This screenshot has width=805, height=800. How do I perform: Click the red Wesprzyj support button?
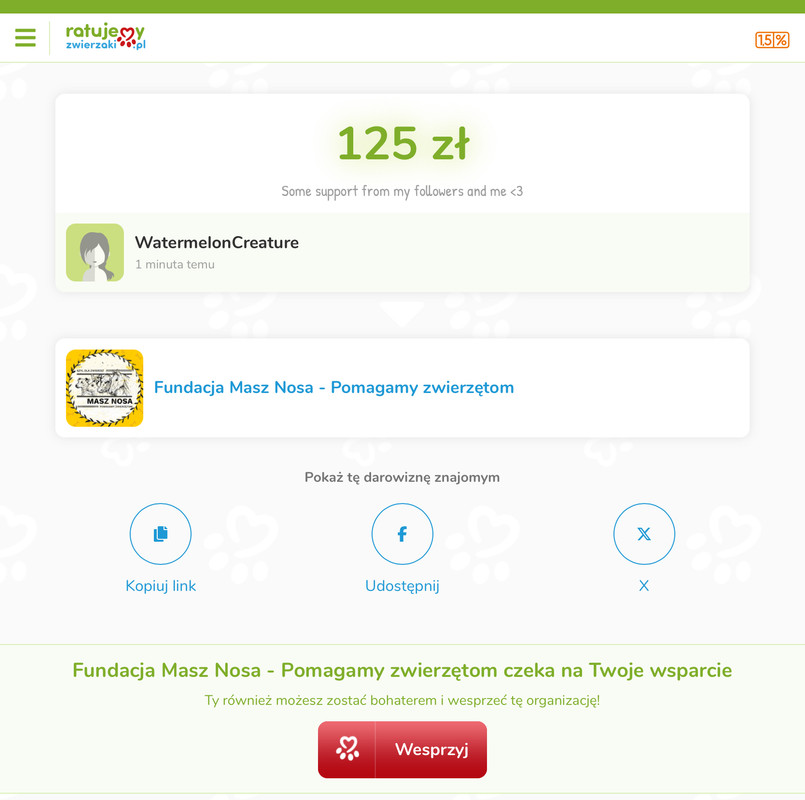[x=402, y=749]
